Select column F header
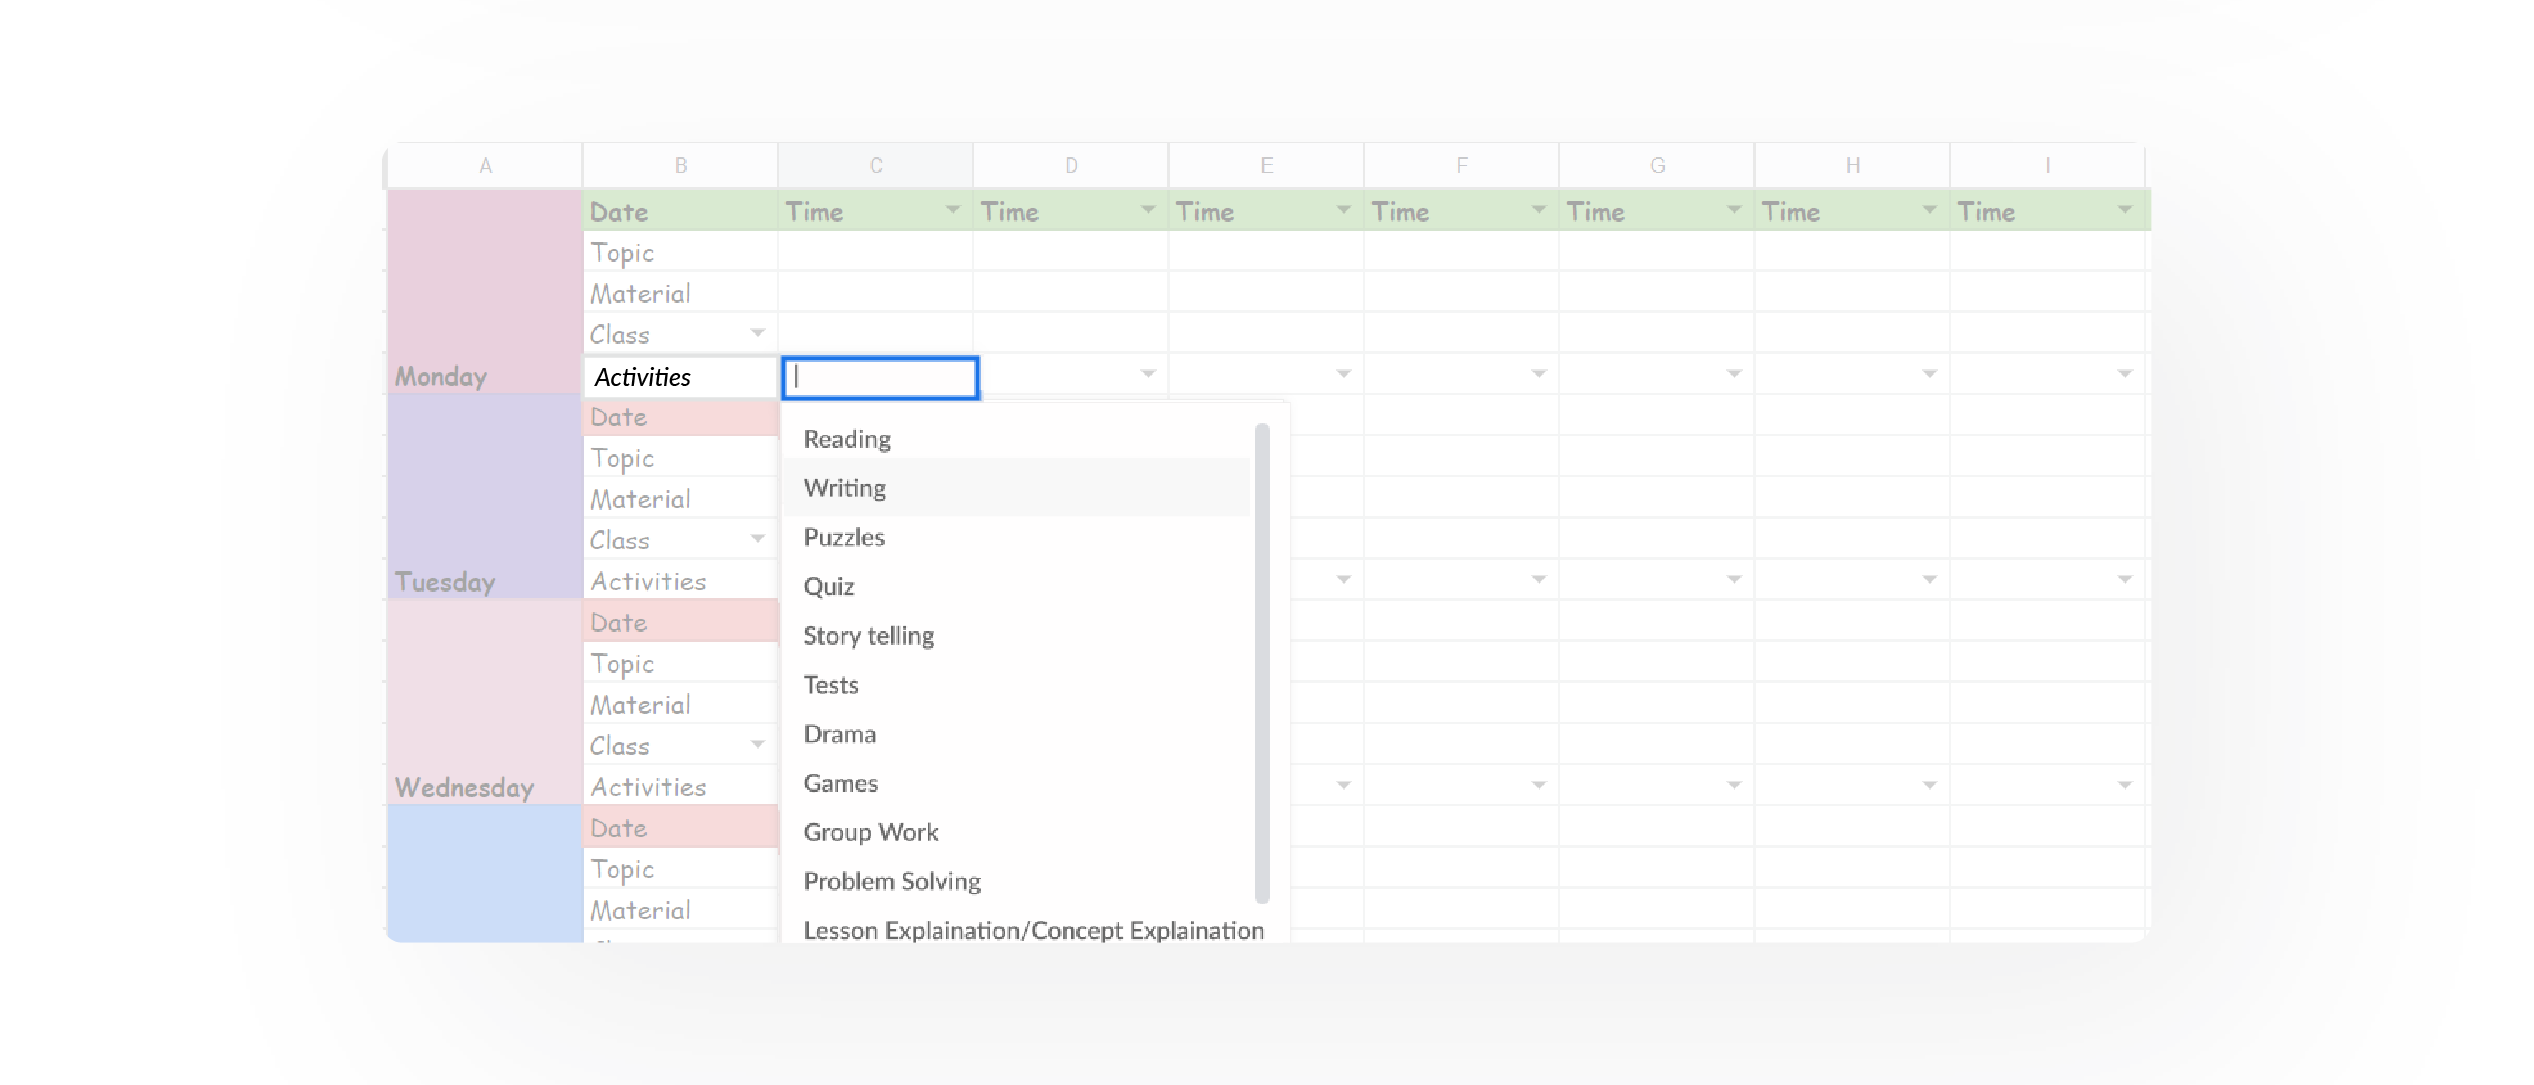This screenshot has height=1085, width=2534. 1462,165
